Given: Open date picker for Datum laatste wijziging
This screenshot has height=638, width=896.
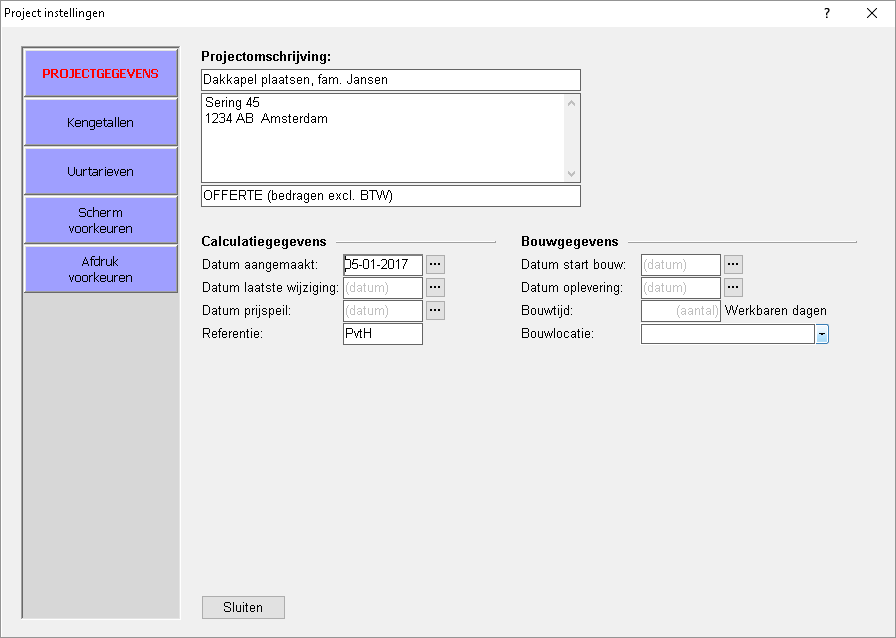Looking at the screenshot, I should (x=435, y=288).
